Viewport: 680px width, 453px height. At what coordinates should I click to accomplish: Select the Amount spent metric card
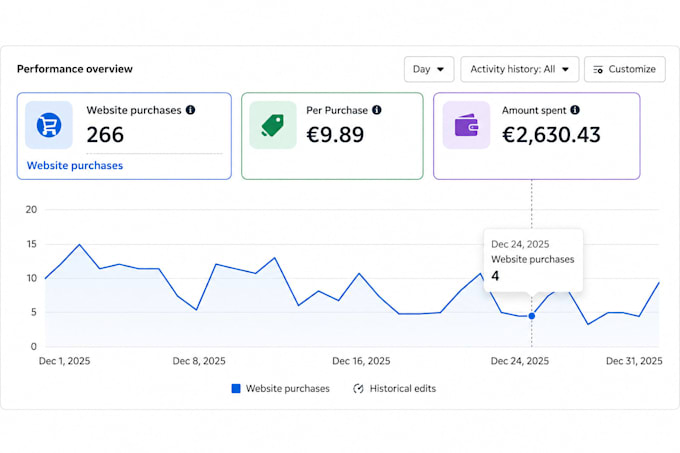pos(536,136)
